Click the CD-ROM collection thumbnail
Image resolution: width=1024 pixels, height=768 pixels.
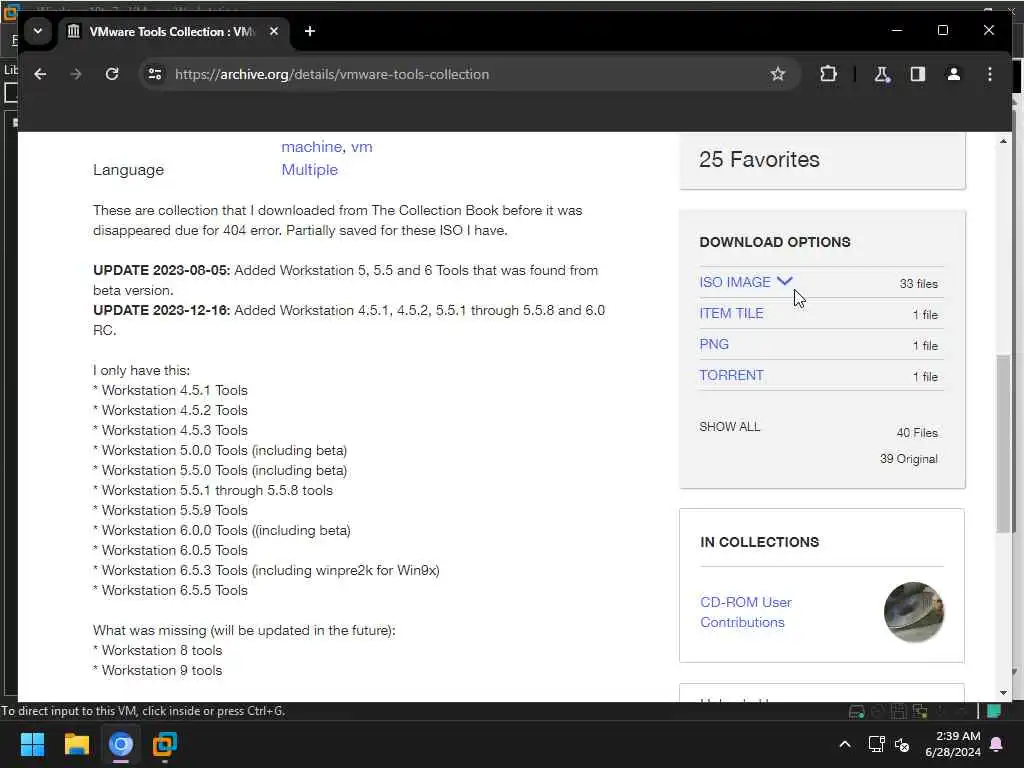[x=914, y=612]
